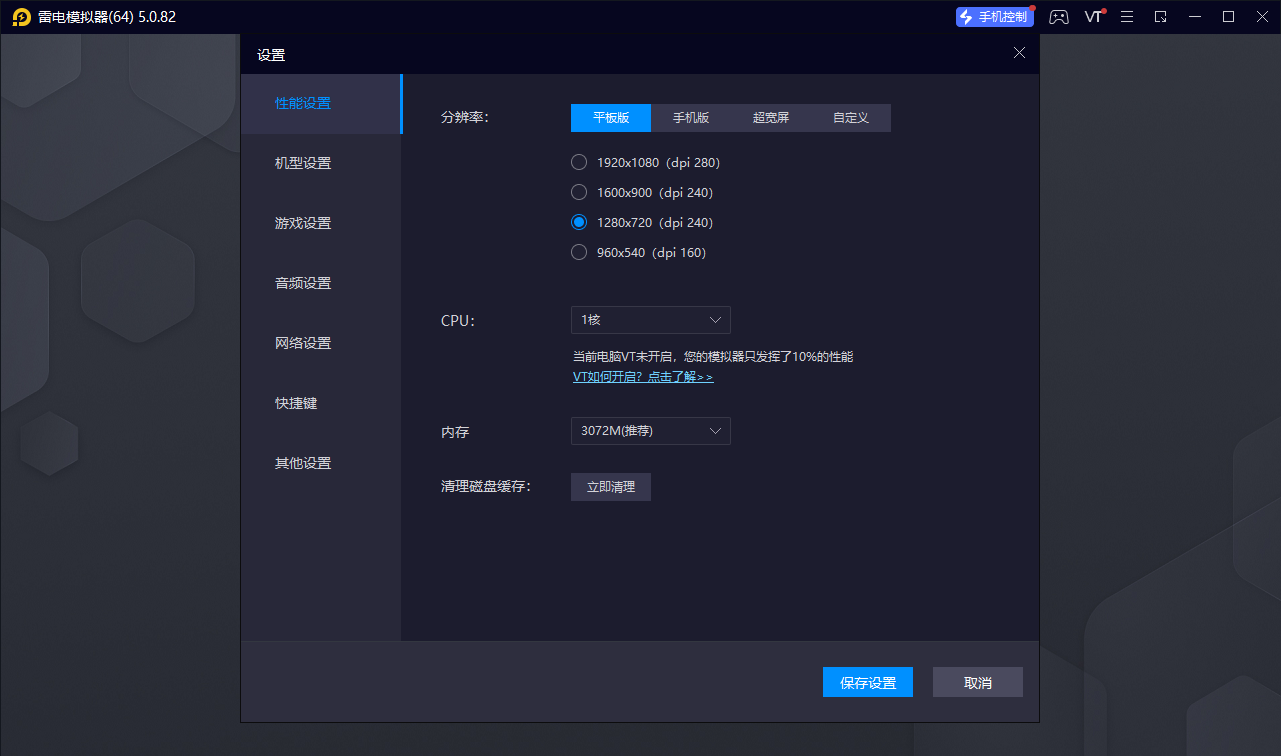Image resolution: width=1281 pixels, height=756 pixels.
Task: Click the gamepad icon in the title bar
Action: point(1058,17)
